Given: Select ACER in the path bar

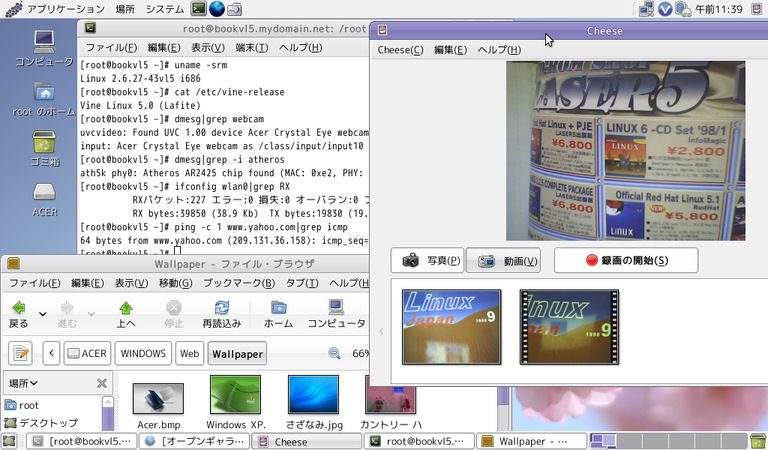Looking at the screenshot, I should tap(87, 353).
